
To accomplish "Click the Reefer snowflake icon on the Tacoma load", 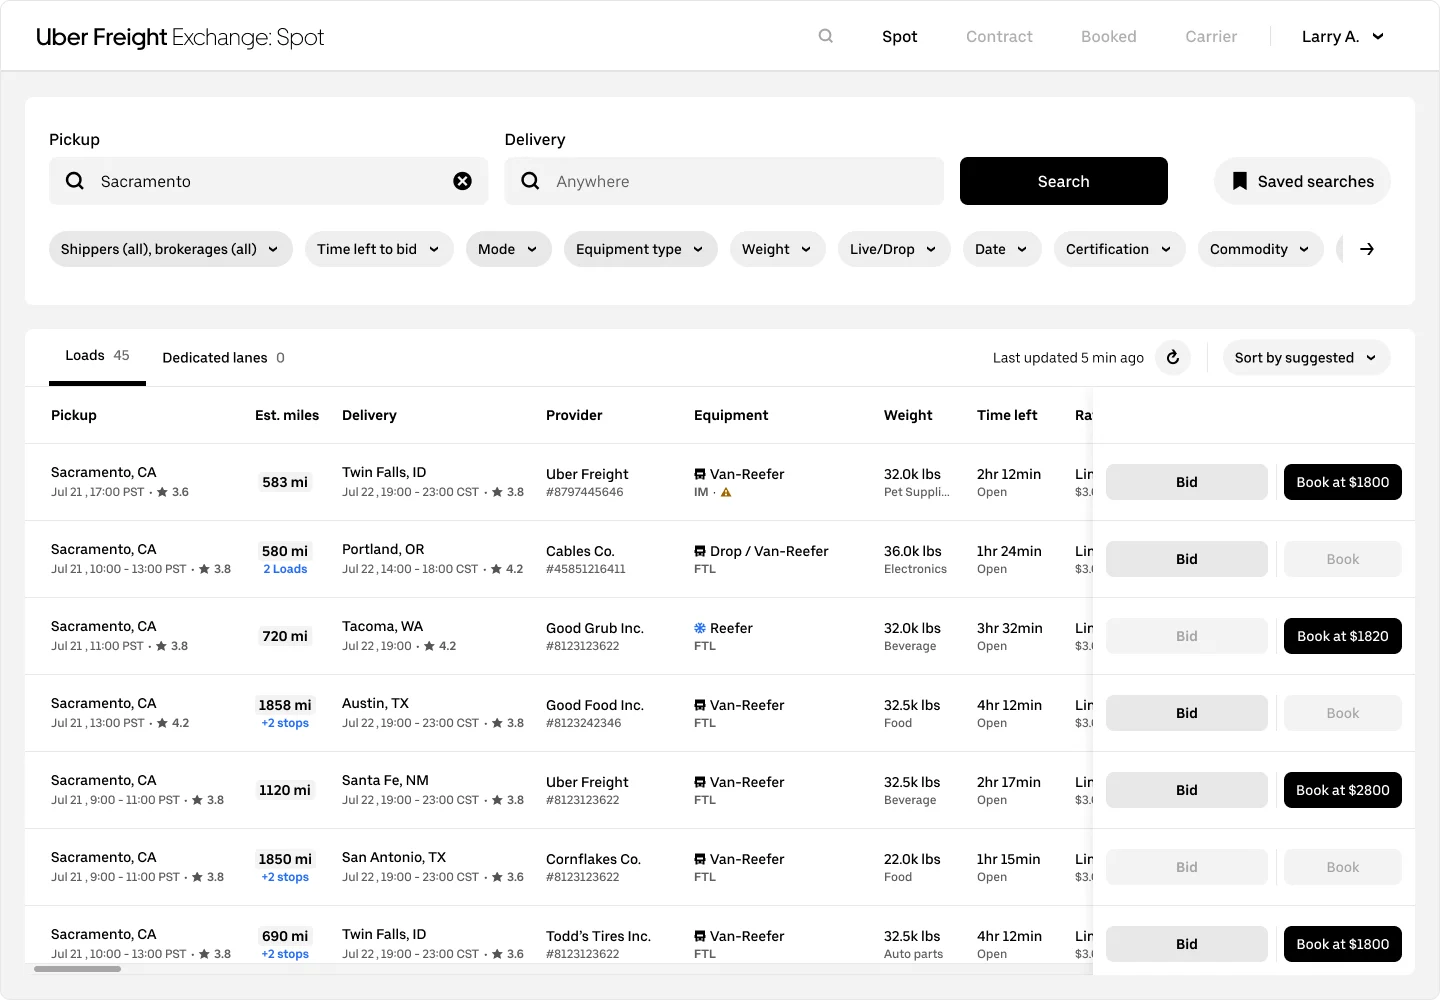I will tap(699, 628).
